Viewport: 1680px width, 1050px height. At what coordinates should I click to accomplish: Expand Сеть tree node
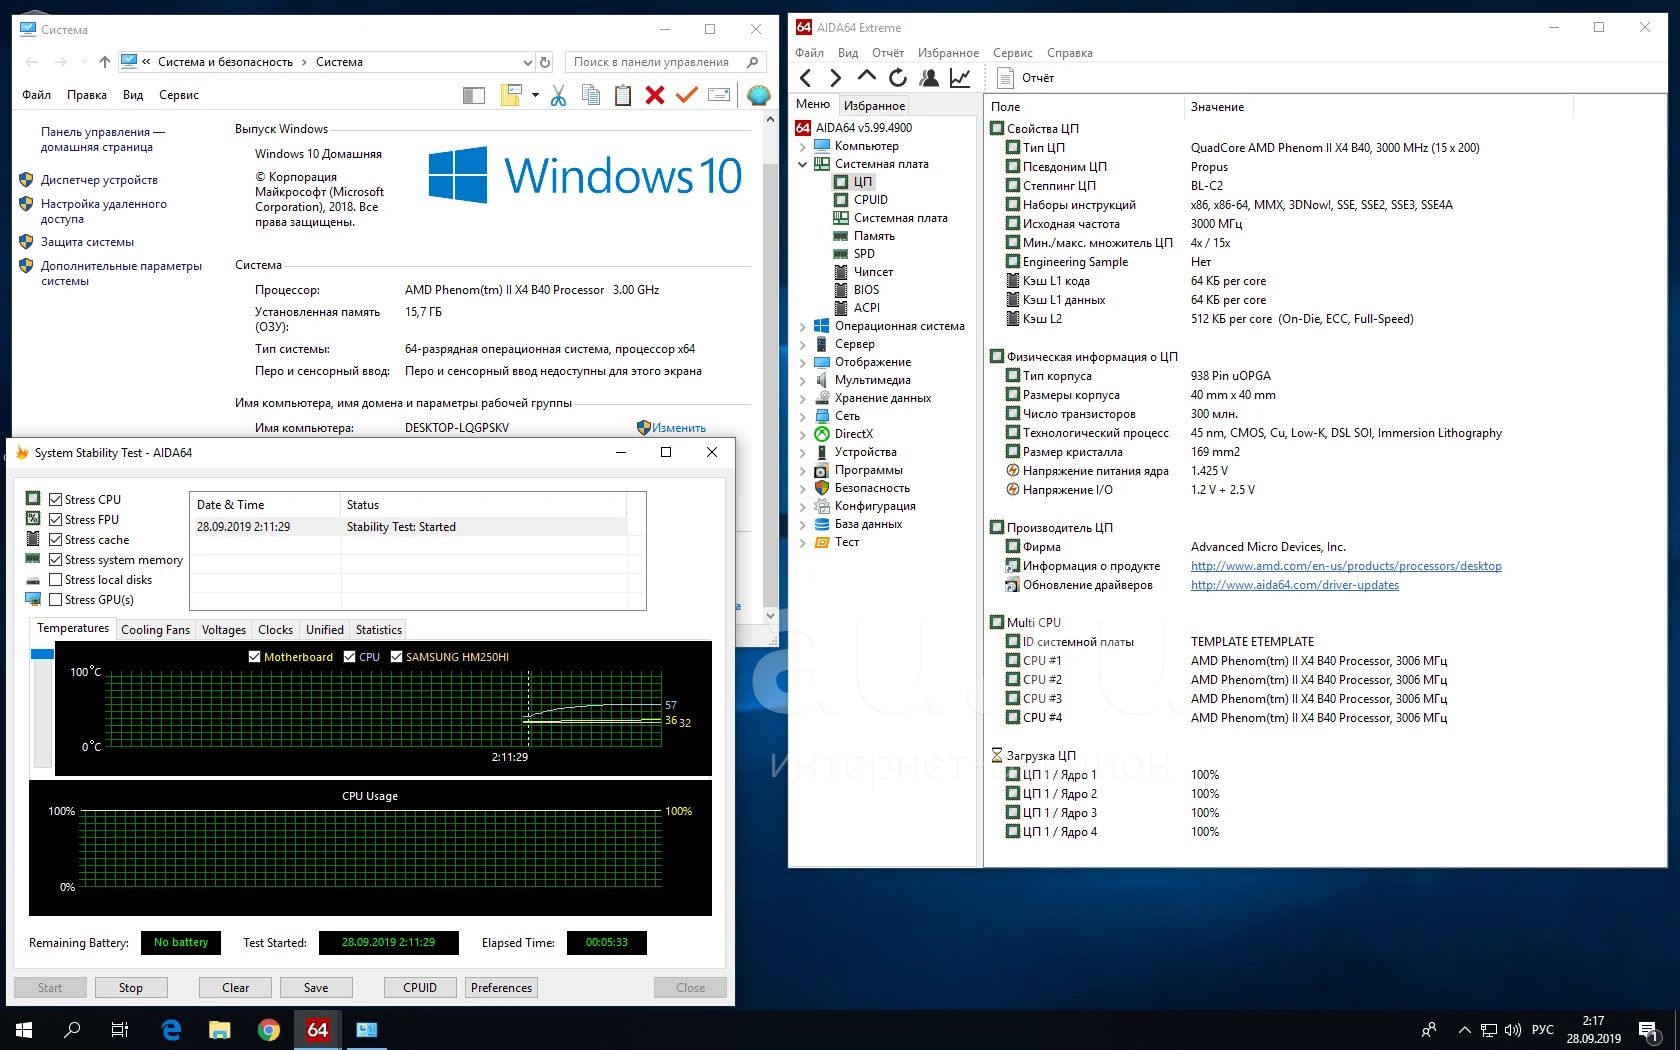pos(802,416)
